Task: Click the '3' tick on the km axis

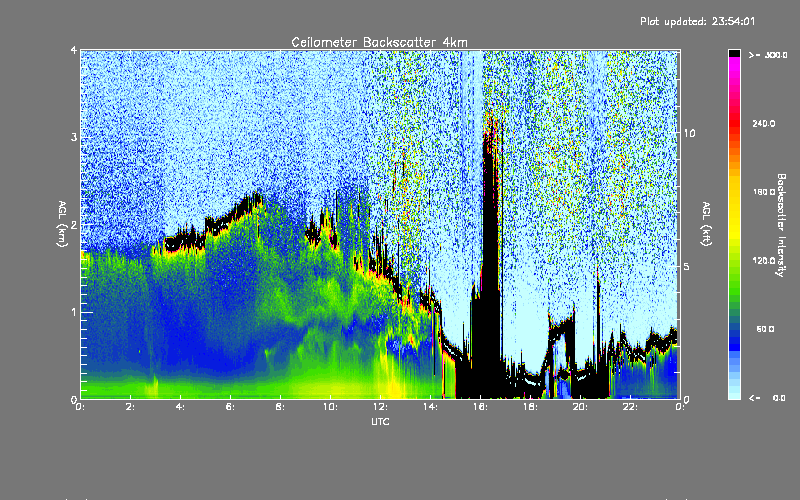Action: [74, 138]
